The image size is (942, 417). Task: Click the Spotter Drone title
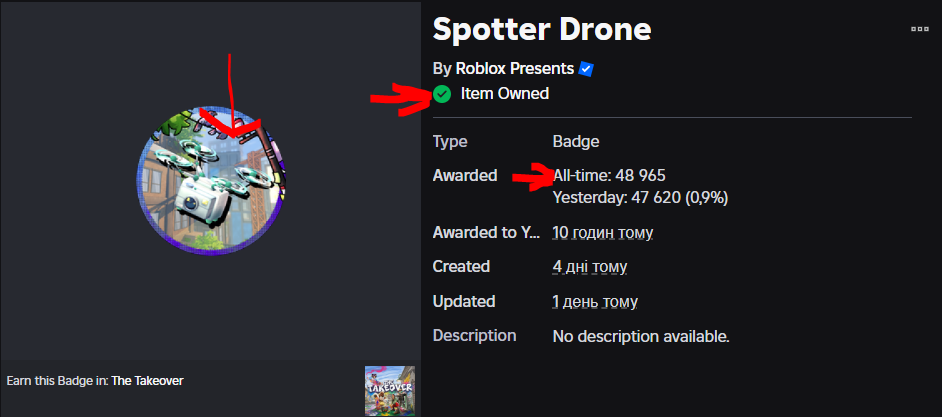(542, 29)
